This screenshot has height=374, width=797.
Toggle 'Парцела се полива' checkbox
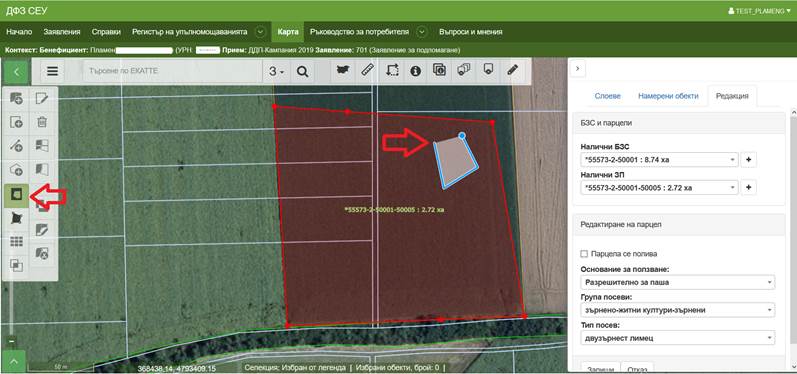coord(584,254)
